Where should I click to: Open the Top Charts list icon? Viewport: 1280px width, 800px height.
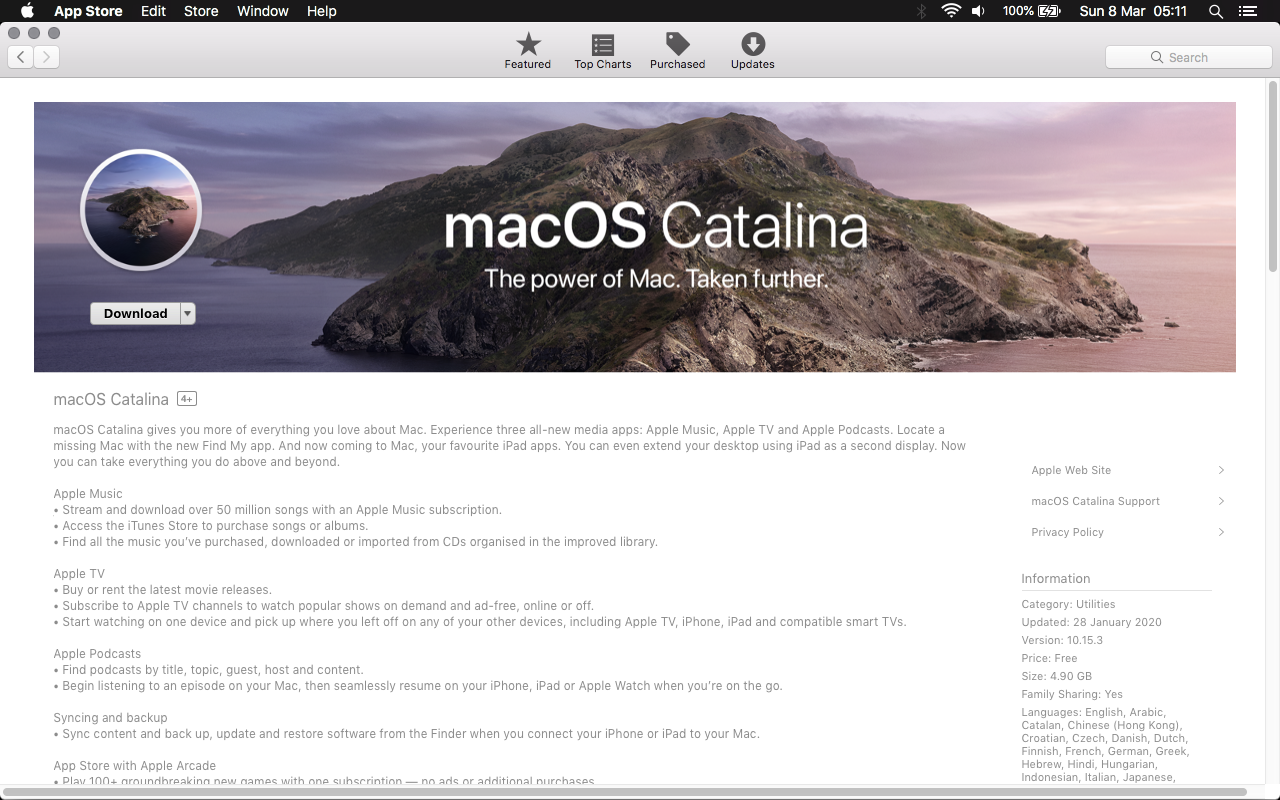(x=603, y=44)
